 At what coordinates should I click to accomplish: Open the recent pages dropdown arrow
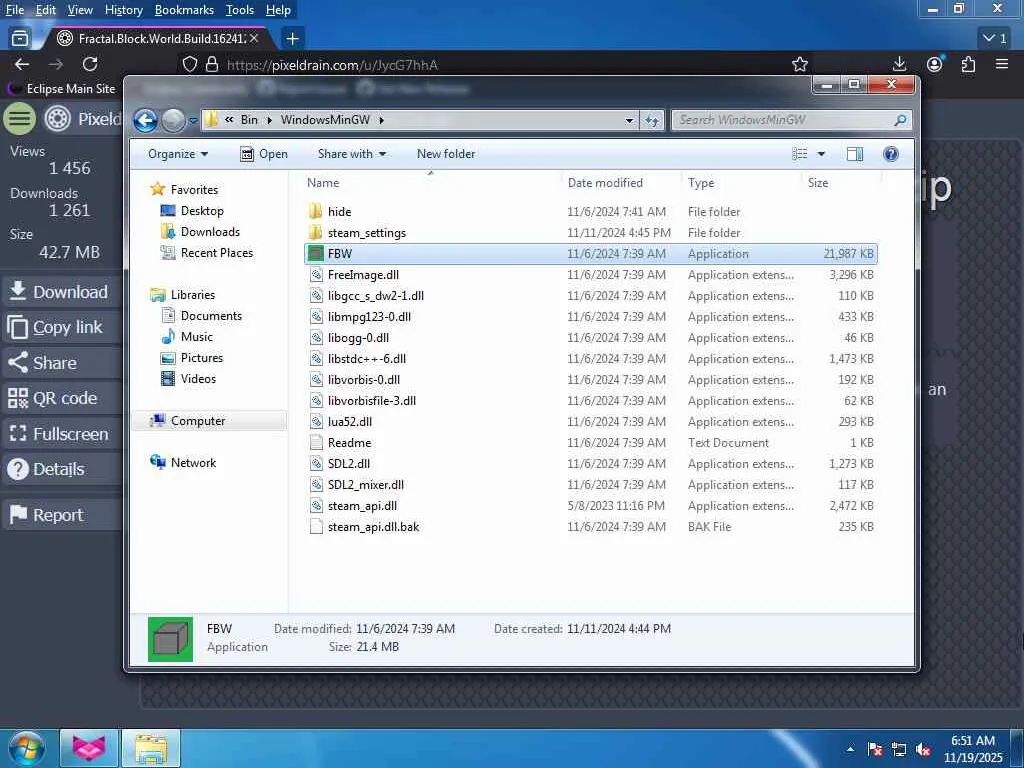pyautogui.click(x=193, y=121)
